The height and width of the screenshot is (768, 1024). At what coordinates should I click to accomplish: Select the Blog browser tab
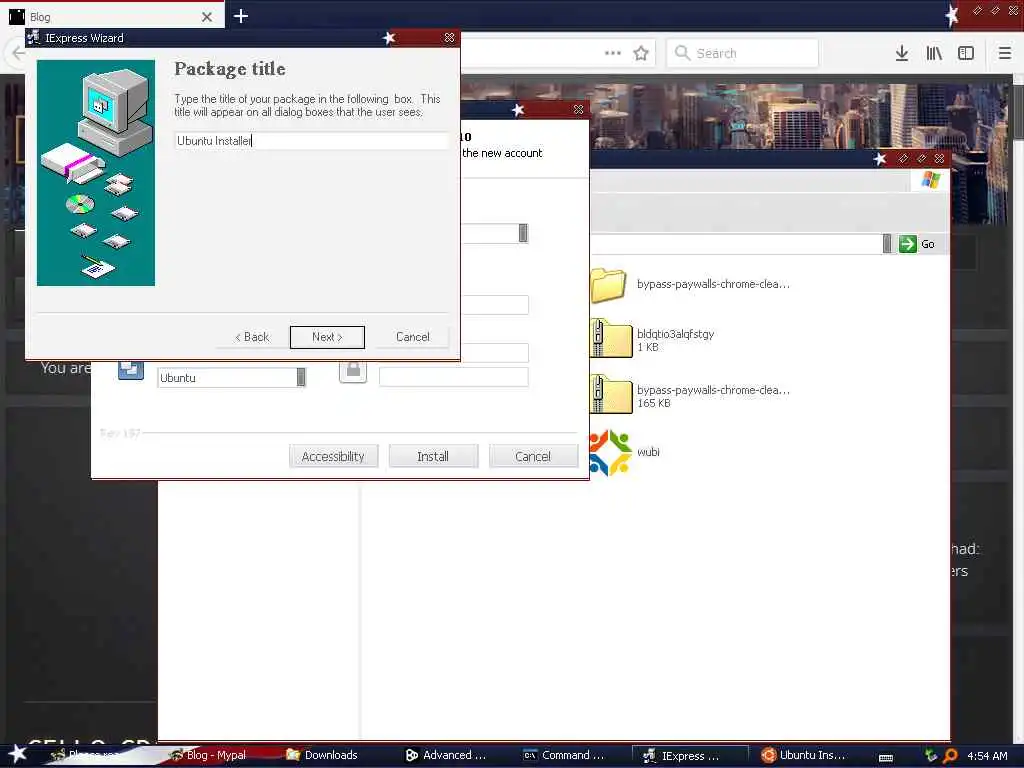(112, 16)
